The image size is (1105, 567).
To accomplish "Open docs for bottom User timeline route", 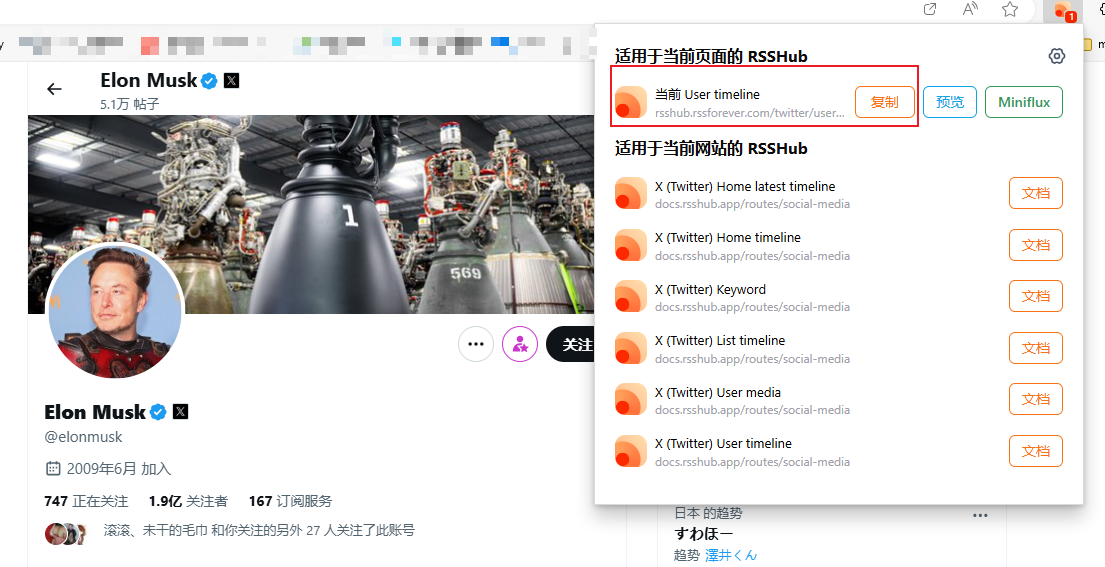I will click(1036, 451).
